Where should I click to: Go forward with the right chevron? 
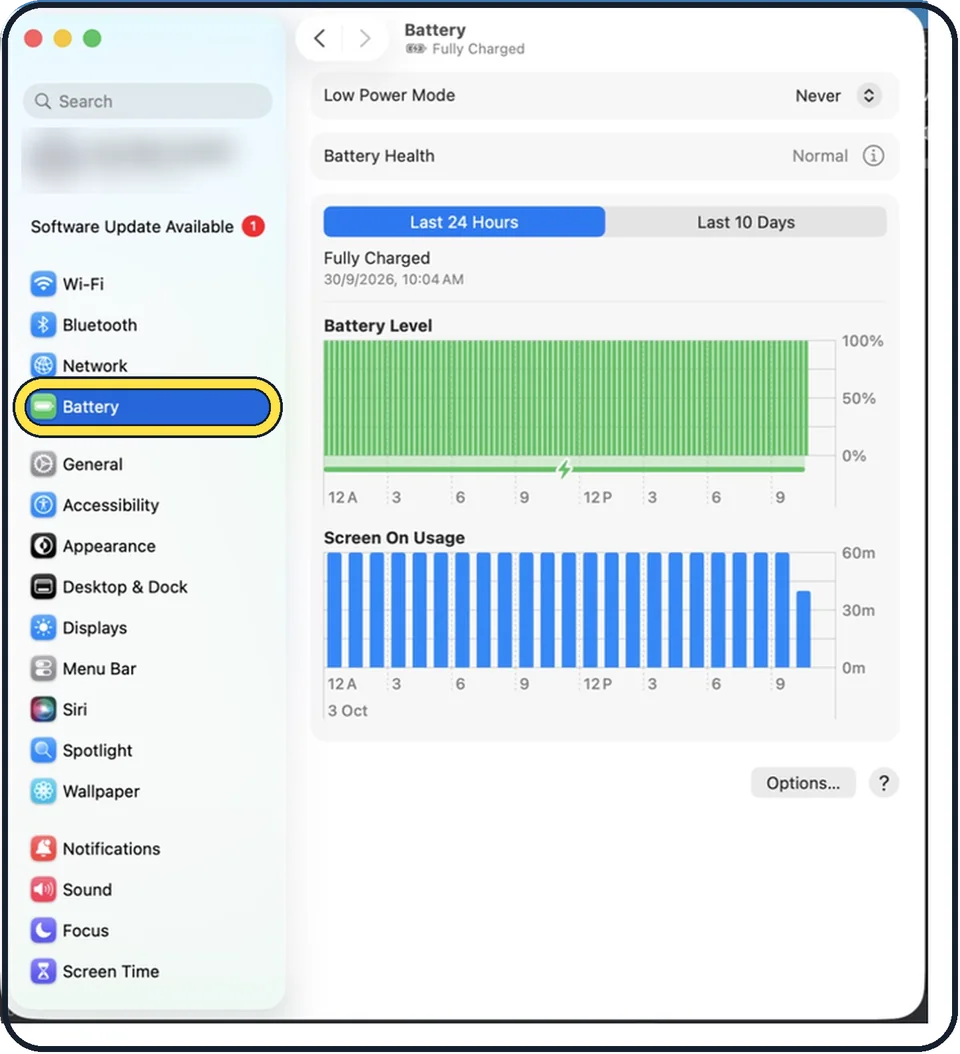pyautogui.click(x=364, y=38)
